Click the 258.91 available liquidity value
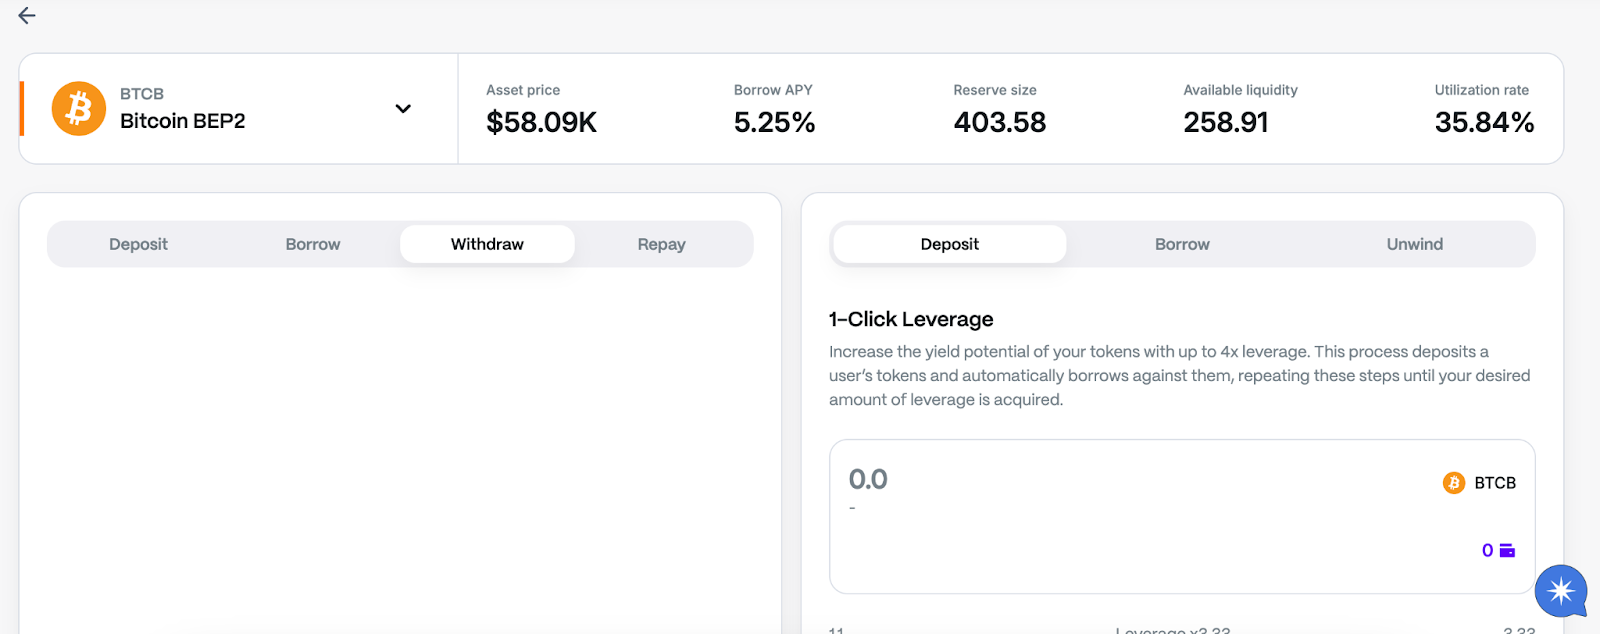 tap(1225, 122)
